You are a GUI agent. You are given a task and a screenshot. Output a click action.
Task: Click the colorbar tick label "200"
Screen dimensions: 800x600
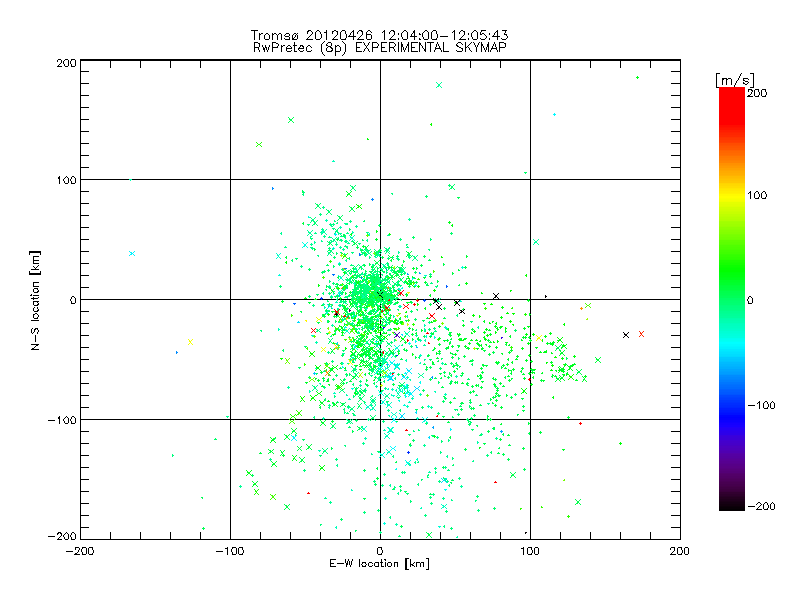757,93
